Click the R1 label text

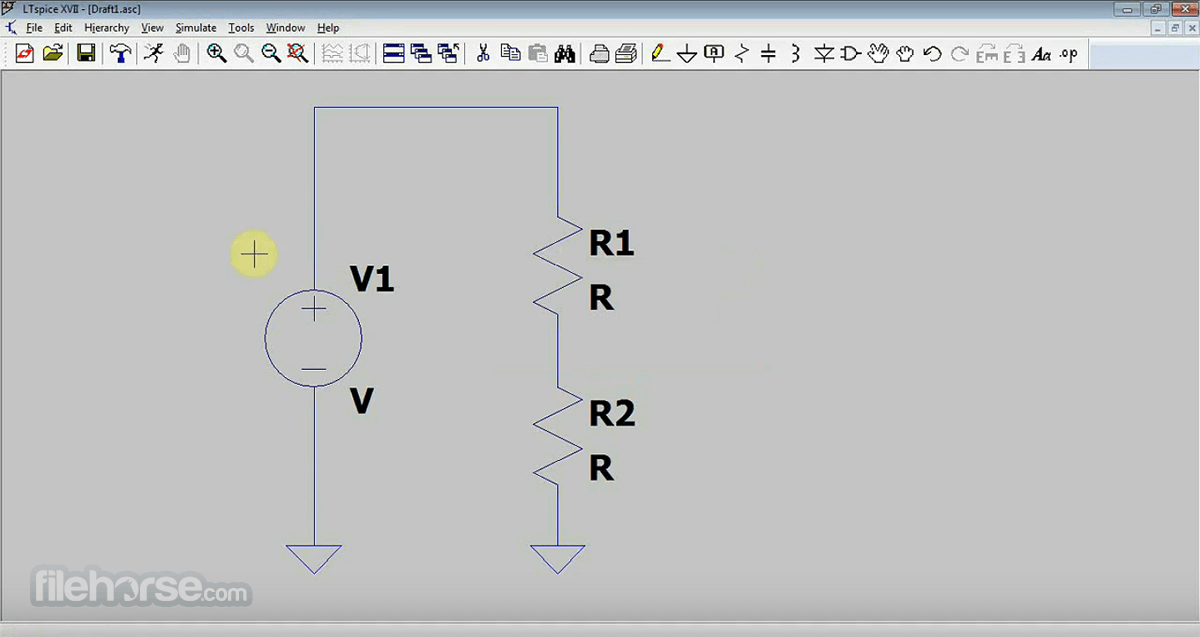[611, 242]
